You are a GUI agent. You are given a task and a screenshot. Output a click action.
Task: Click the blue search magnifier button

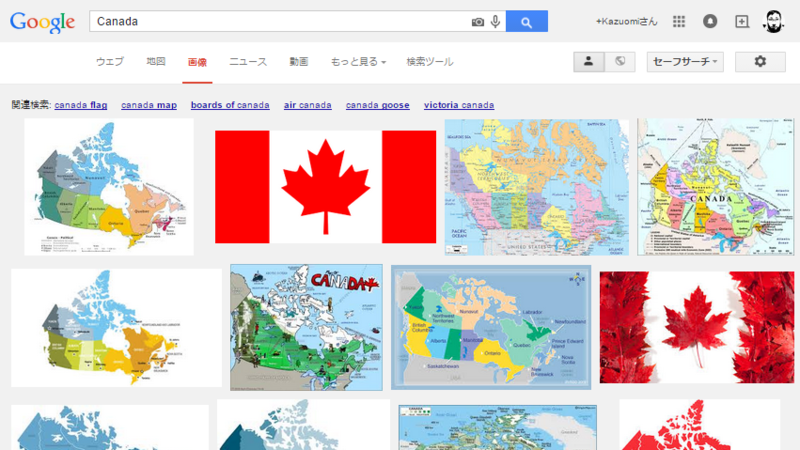point(527,21)
